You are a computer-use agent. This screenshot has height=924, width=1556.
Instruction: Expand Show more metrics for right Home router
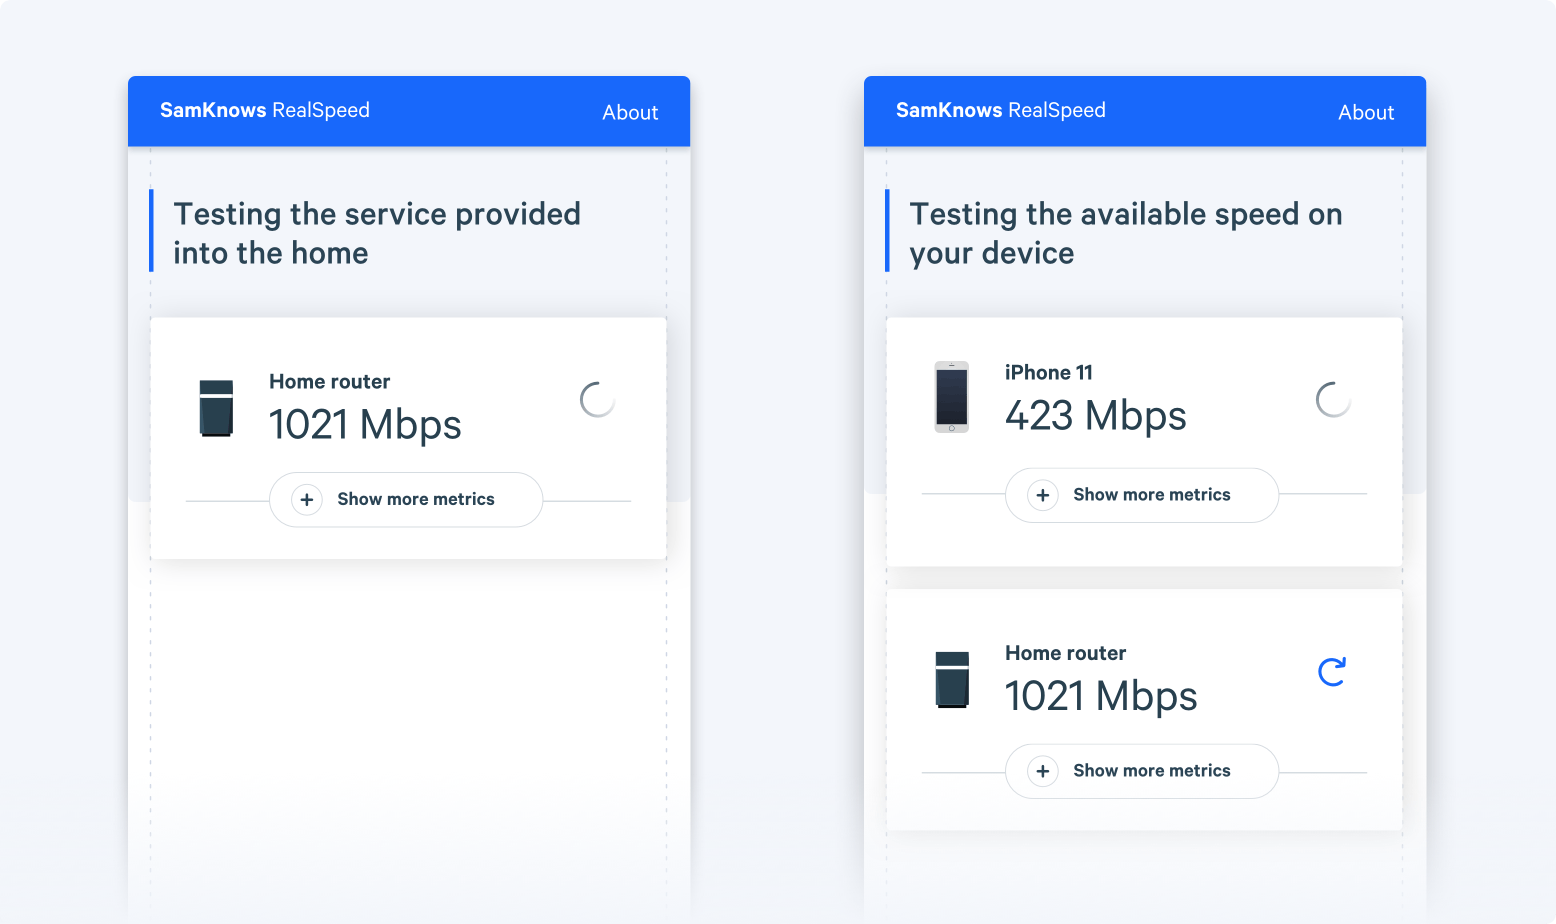(x=1142, y=771)
